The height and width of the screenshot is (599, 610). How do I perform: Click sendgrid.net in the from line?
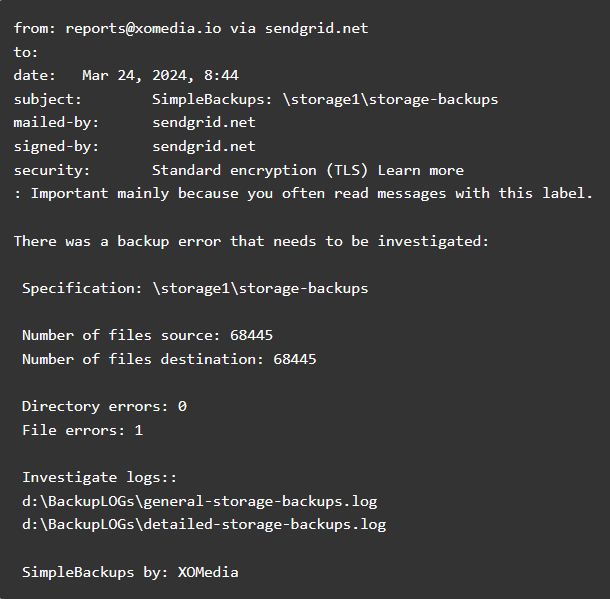tap(316, 28)
